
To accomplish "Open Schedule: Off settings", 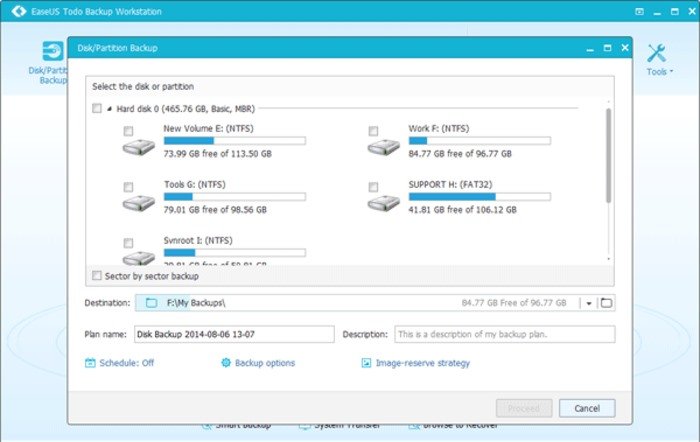I will coord(126,363).
